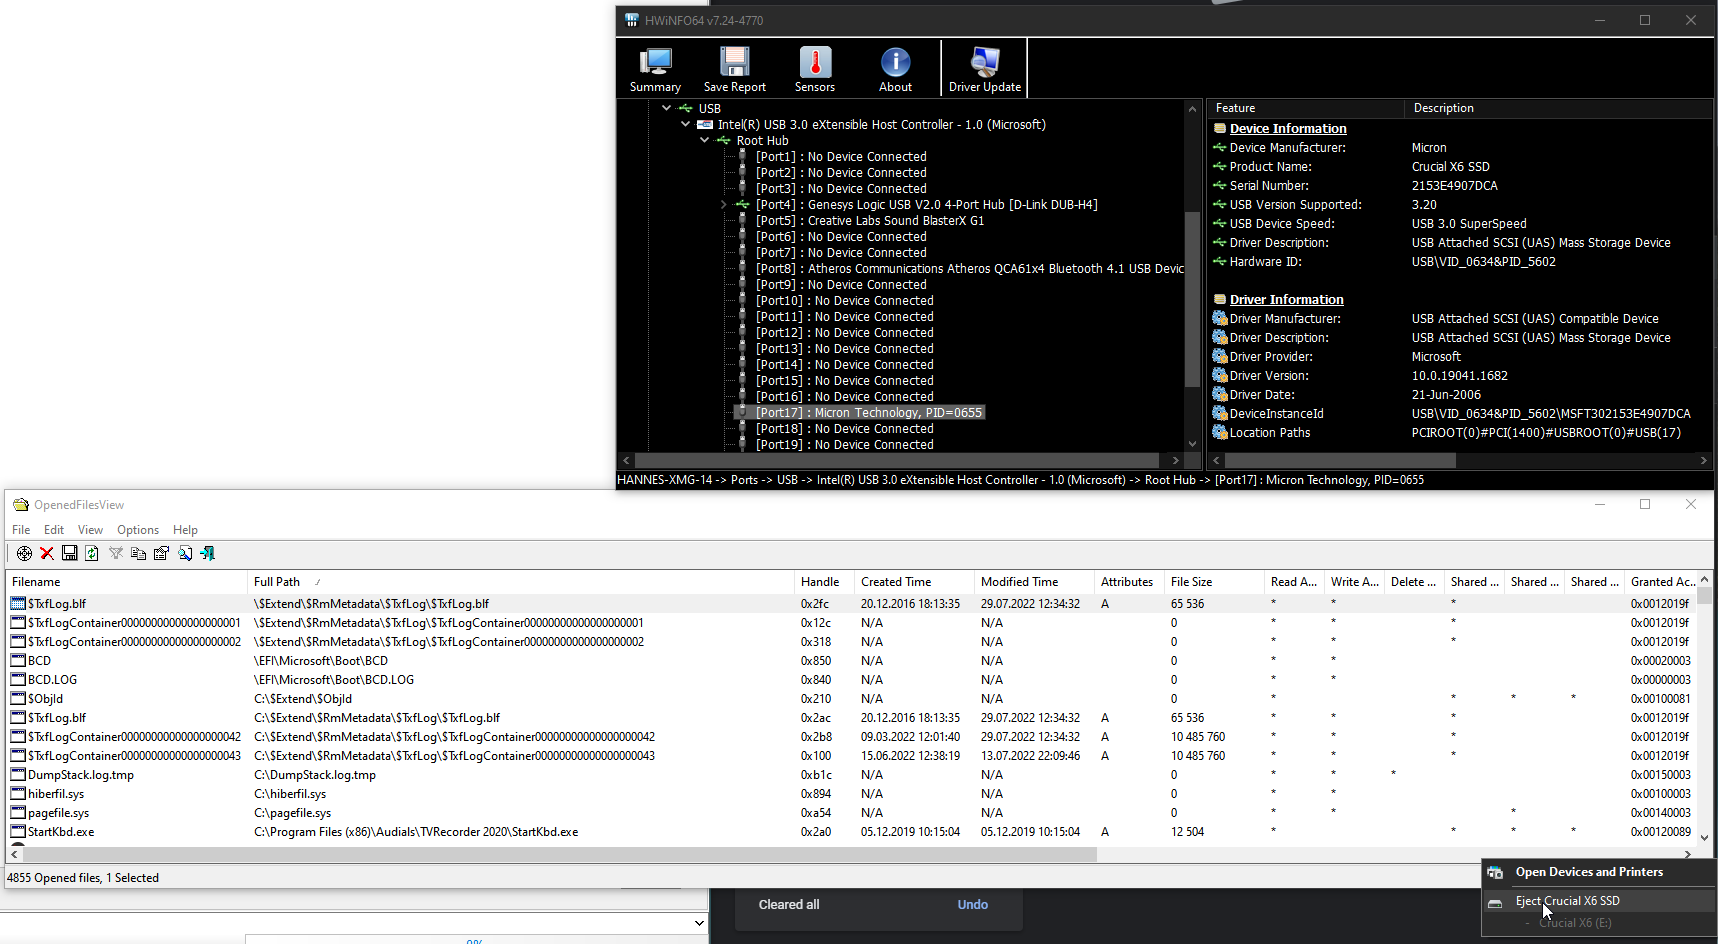This screenshot has width=1718, height=944.
Task: Click the OpenedFilesView horizontal scrollbar thumb
Action: point(558,854)
